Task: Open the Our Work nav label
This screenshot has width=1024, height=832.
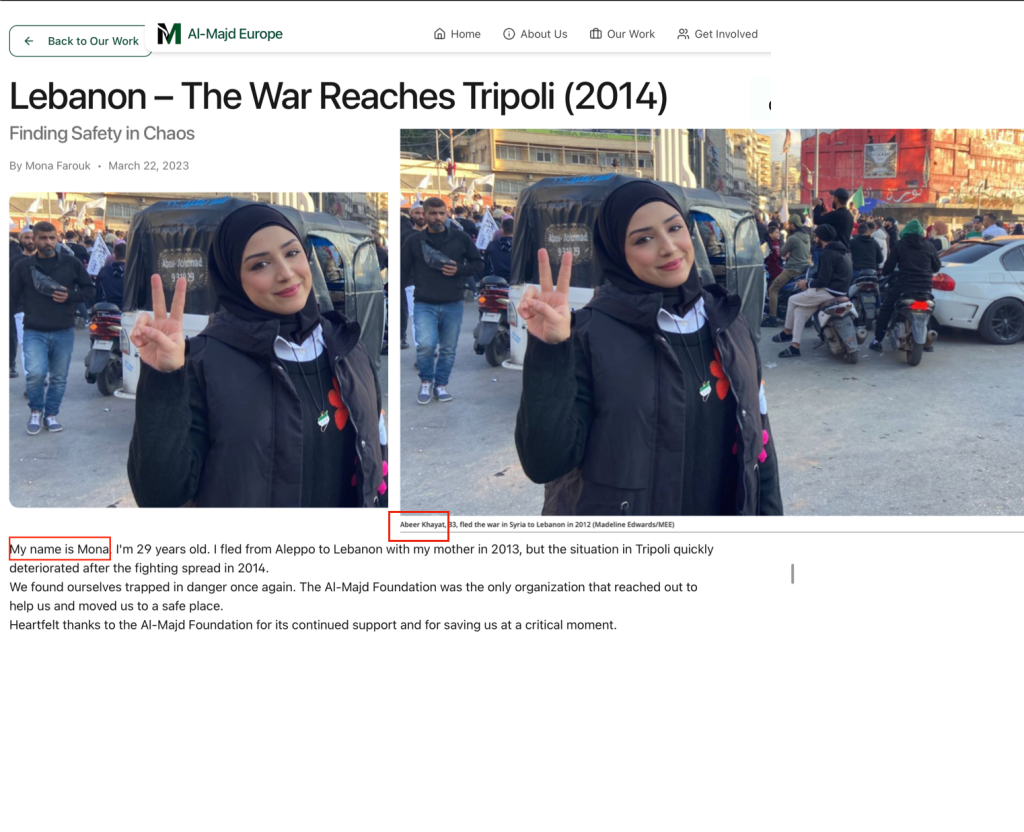Action: (631, 34)
